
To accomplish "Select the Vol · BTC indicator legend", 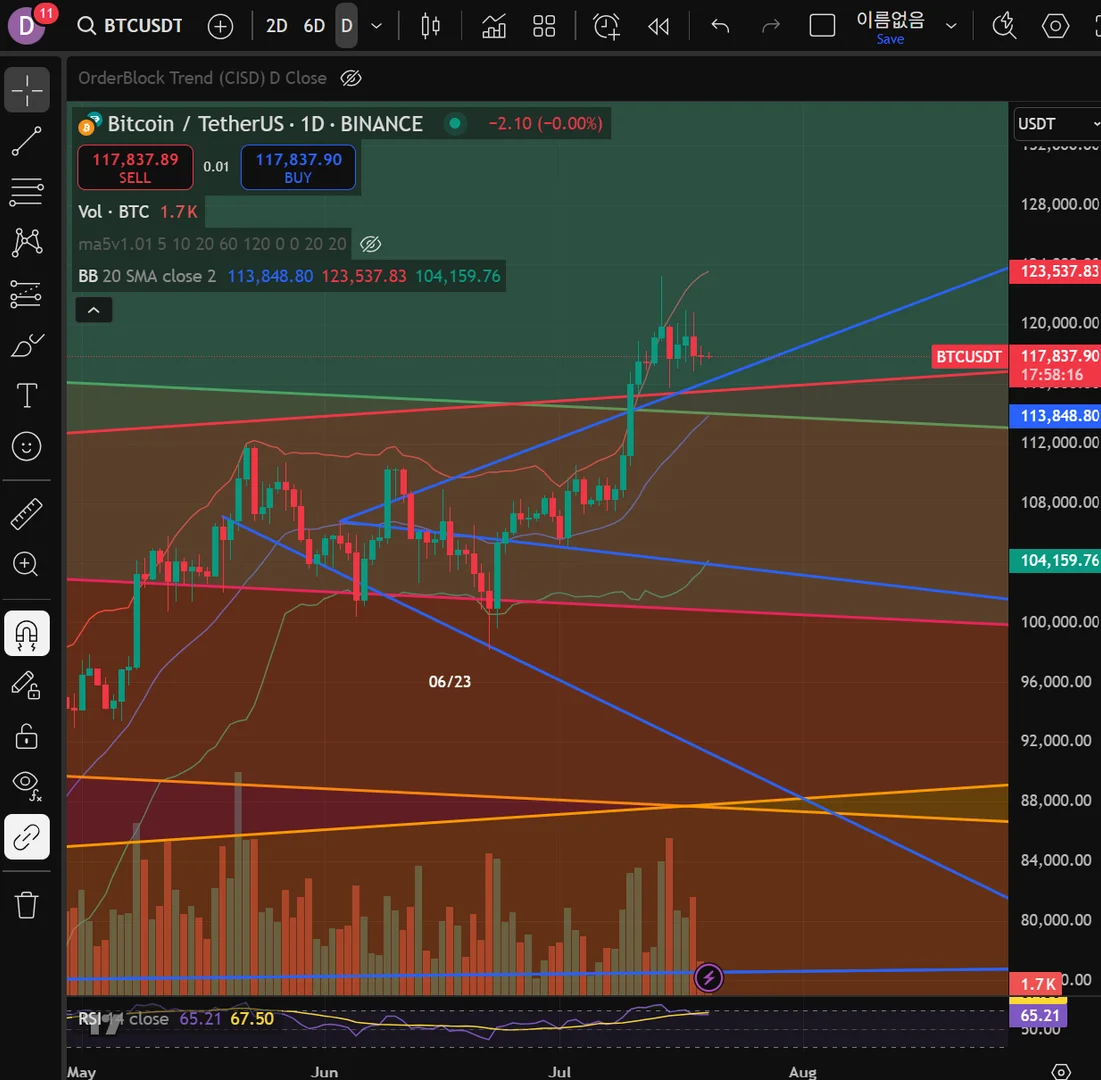I will tap(114, 212).
